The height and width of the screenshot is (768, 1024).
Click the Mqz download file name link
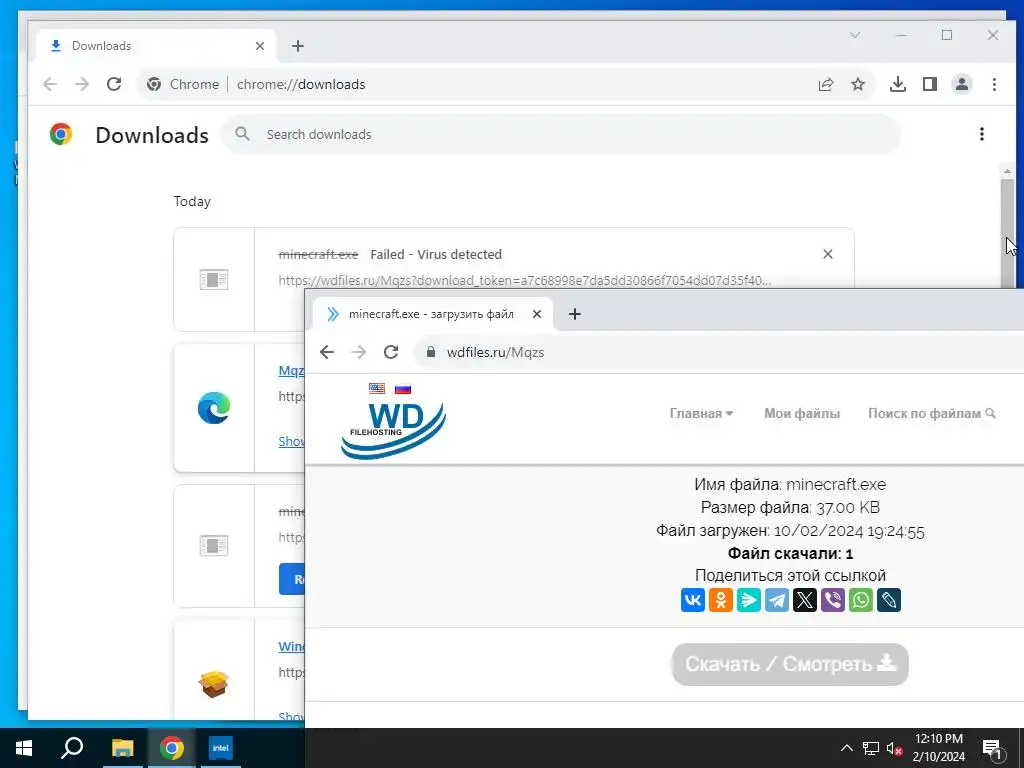click(291, 370)
